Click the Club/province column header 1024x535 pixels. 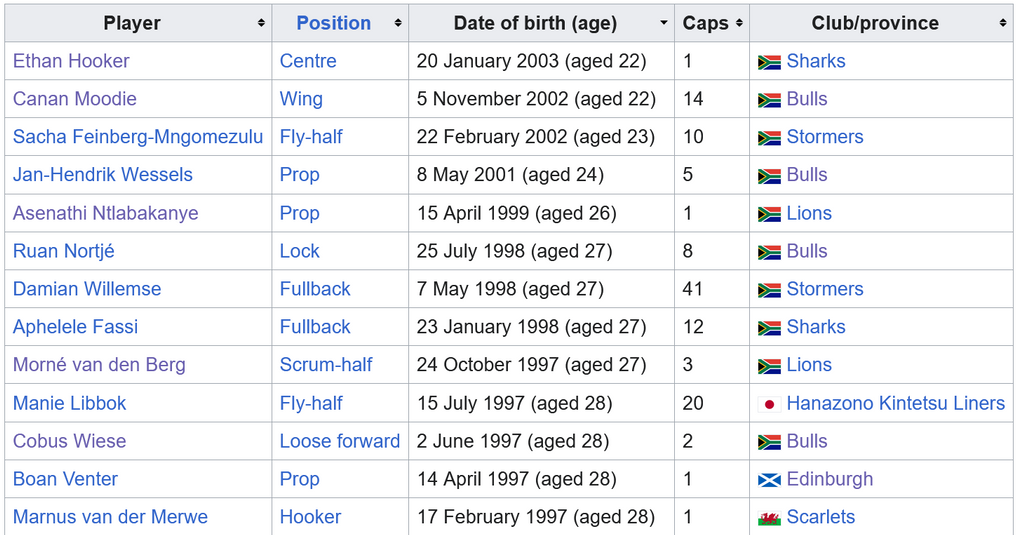(875, 23)
